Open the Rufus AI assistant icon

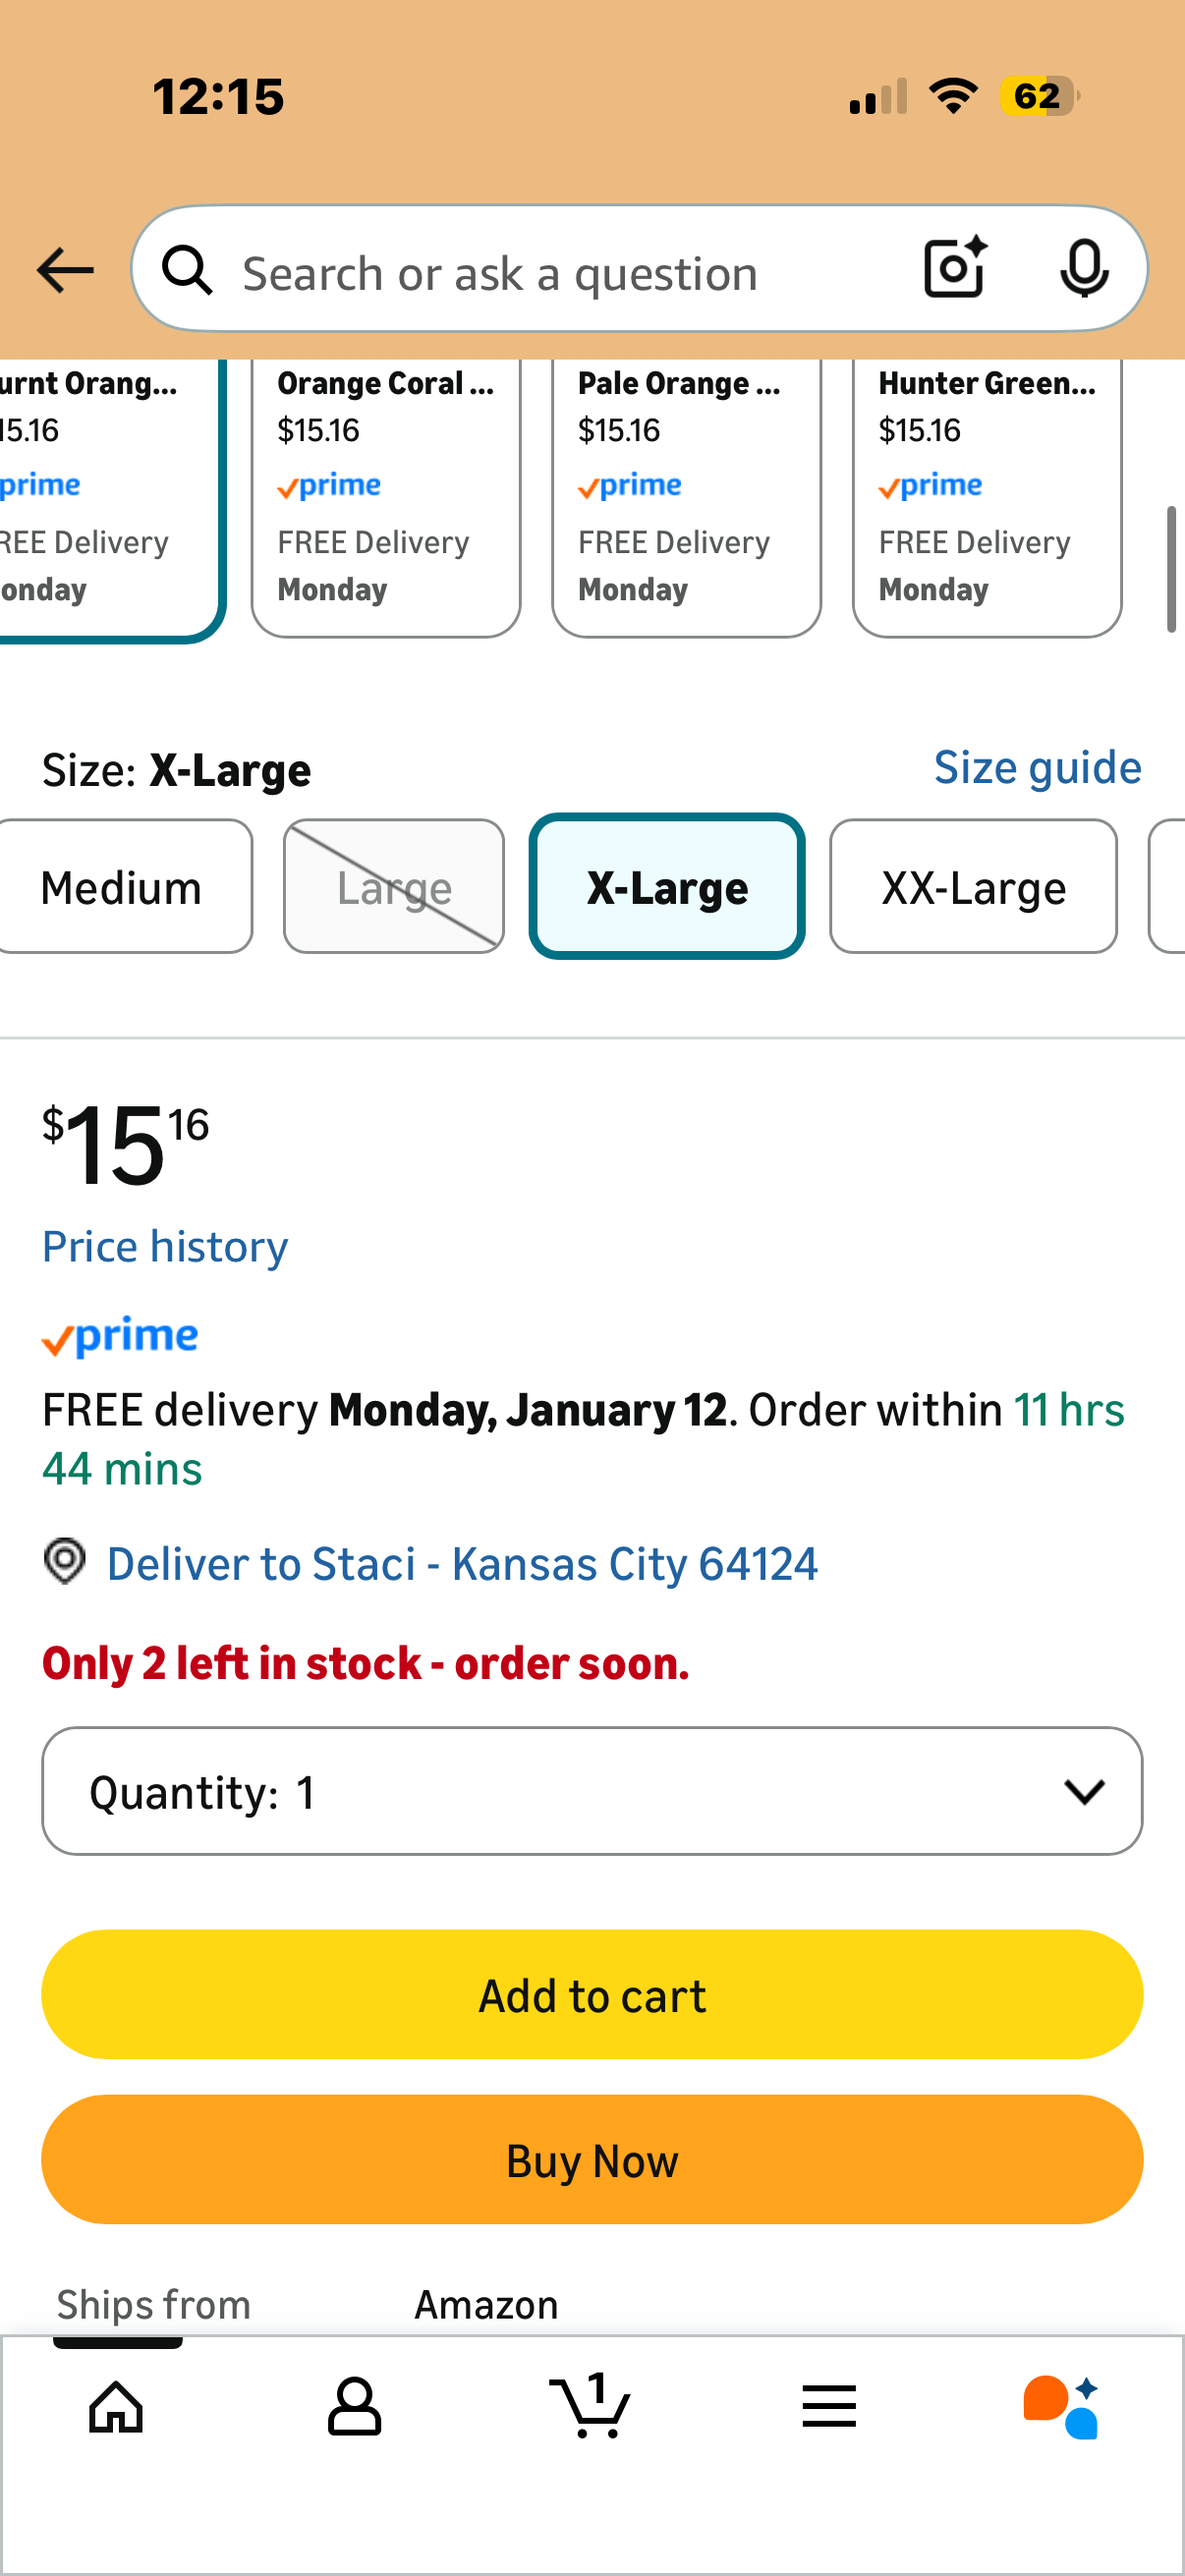point(1062,2406)
